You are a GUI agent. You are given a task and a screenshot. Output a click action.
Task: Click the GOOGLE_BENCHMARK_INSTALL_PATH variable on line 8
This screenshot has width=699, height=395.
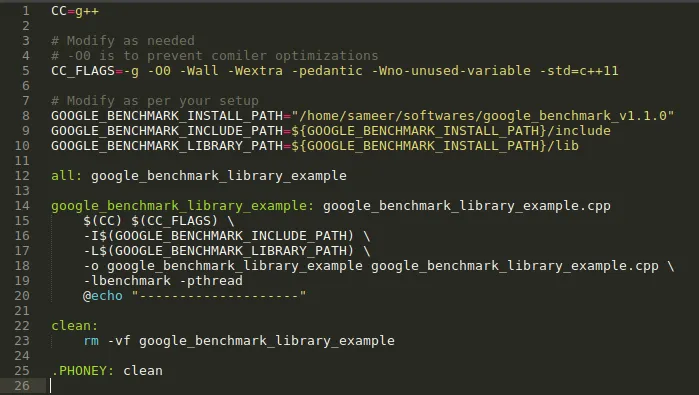(x=167, y=116)
